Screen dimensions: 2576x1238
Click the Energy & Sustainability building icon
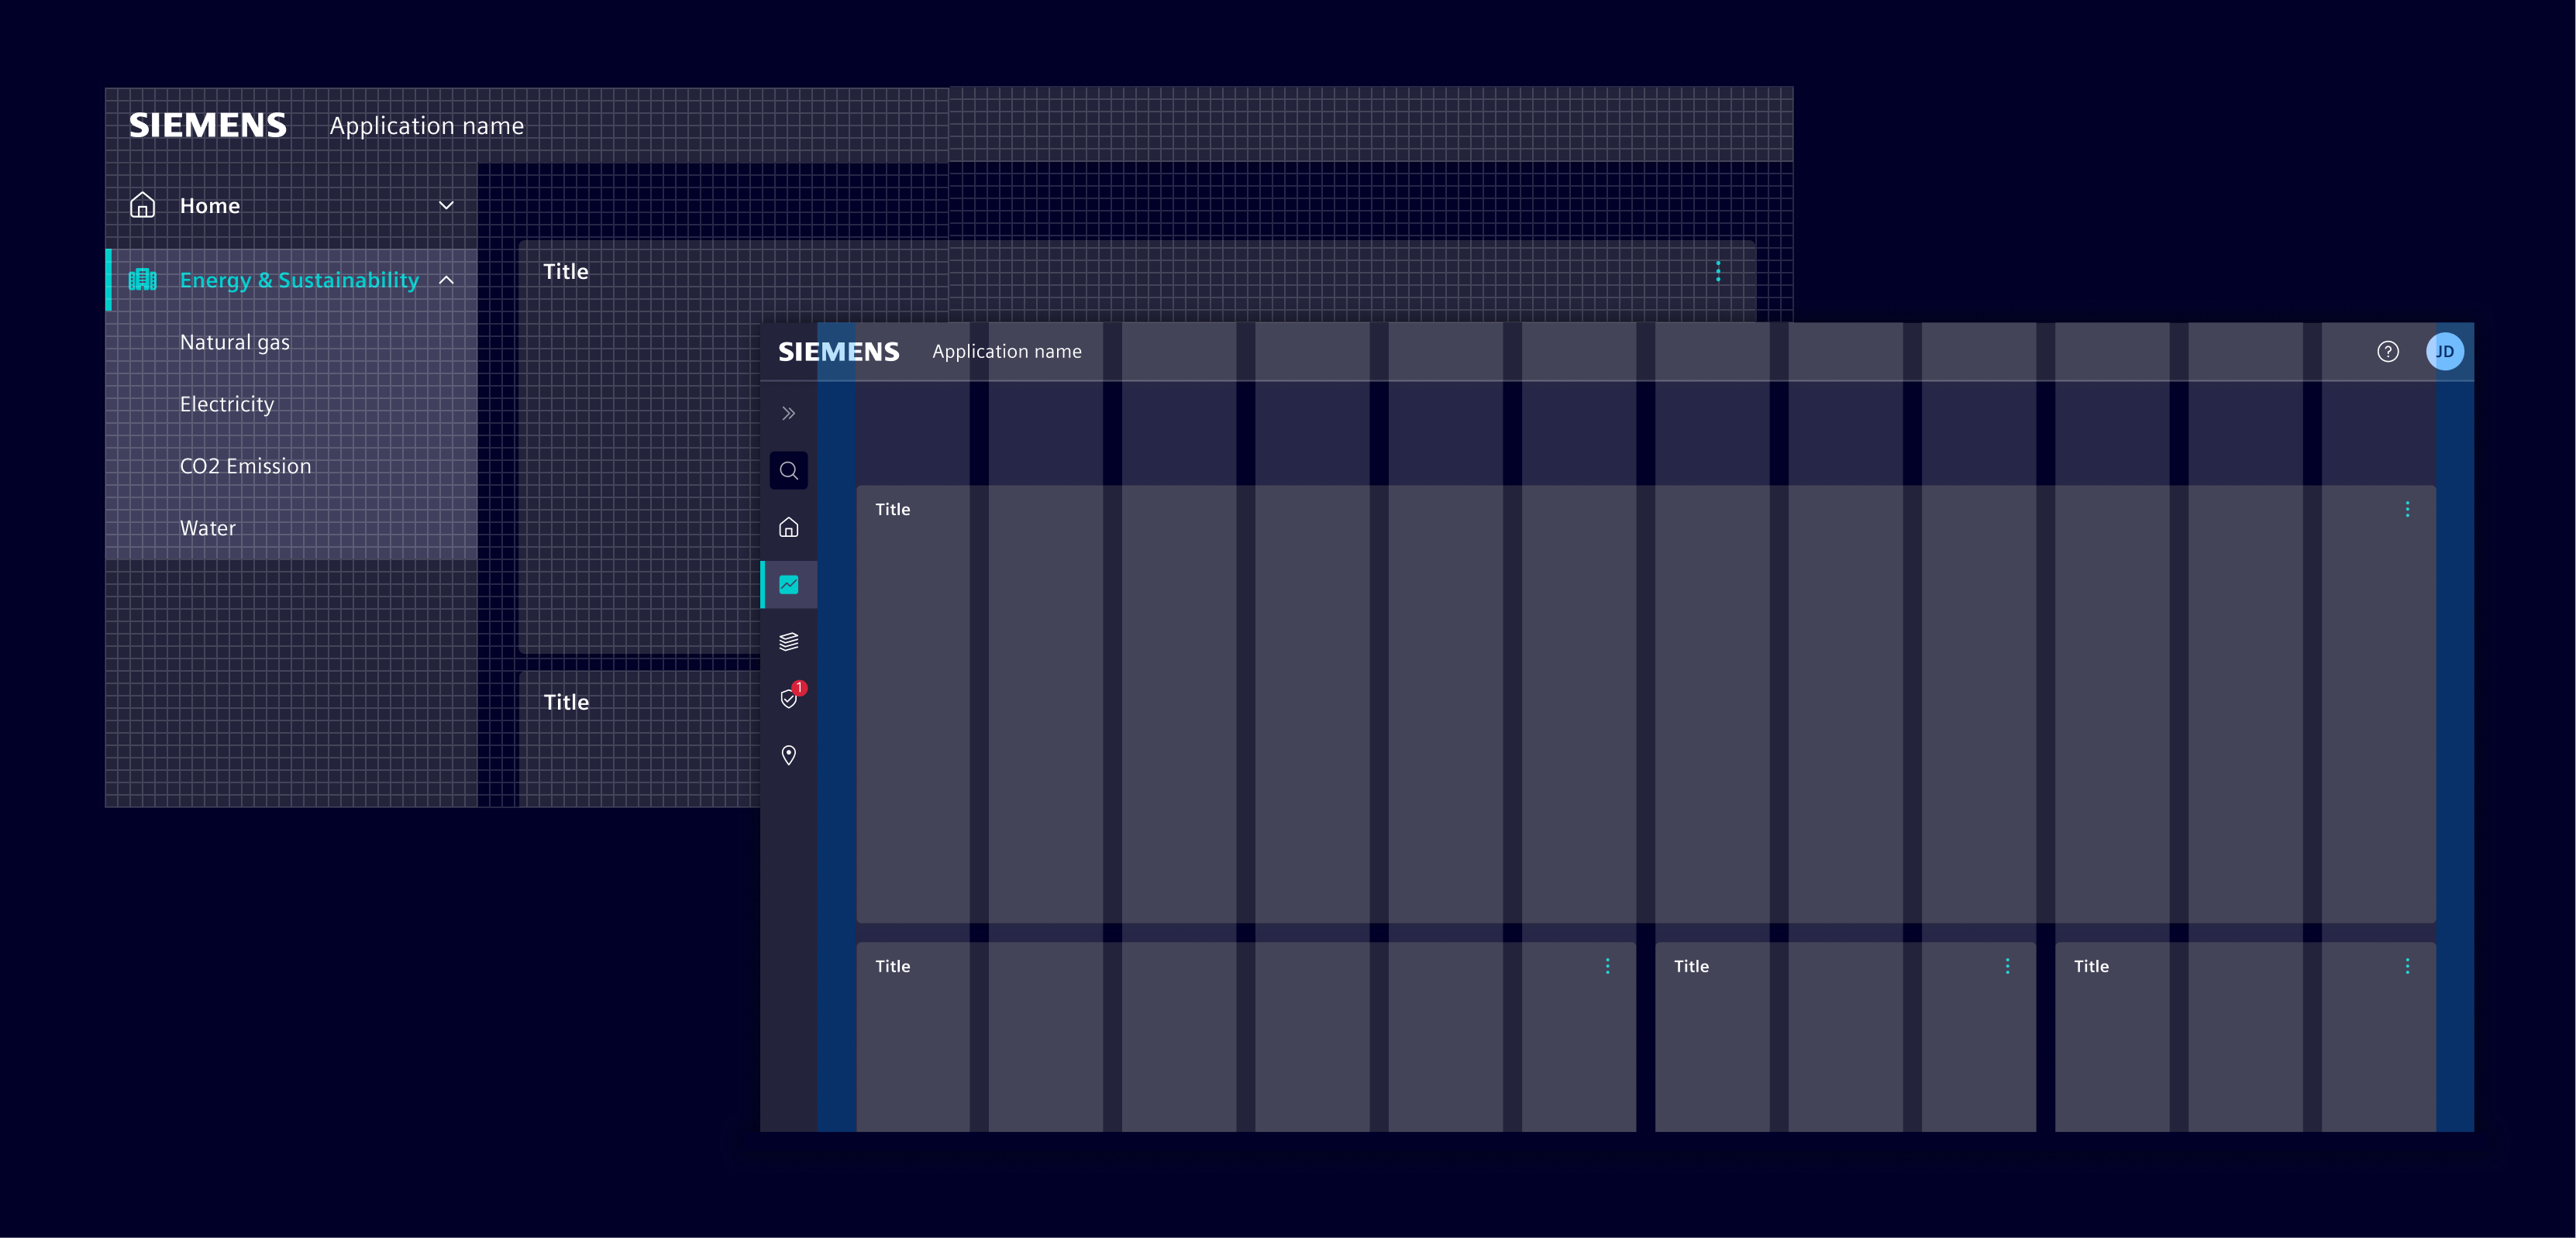click(x=142, y=280)
